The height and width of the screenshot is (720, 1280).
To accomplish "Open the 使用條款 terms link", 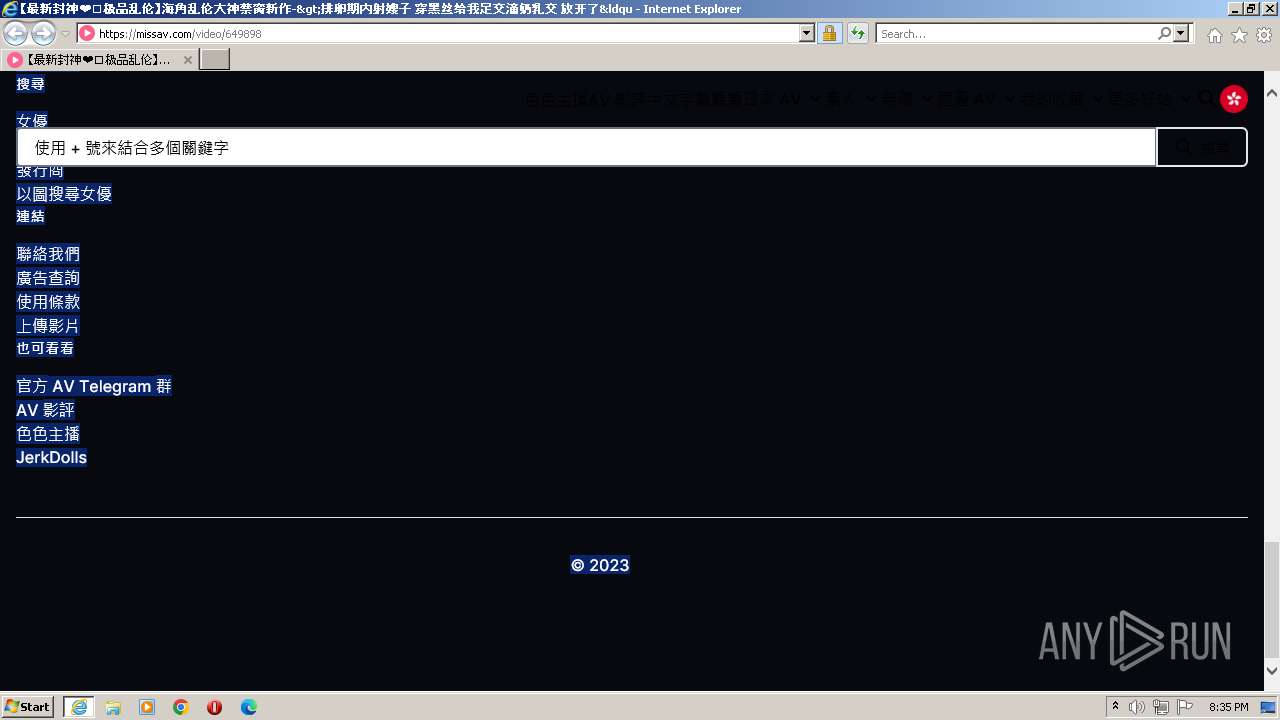I will click(x=48, y=302).
